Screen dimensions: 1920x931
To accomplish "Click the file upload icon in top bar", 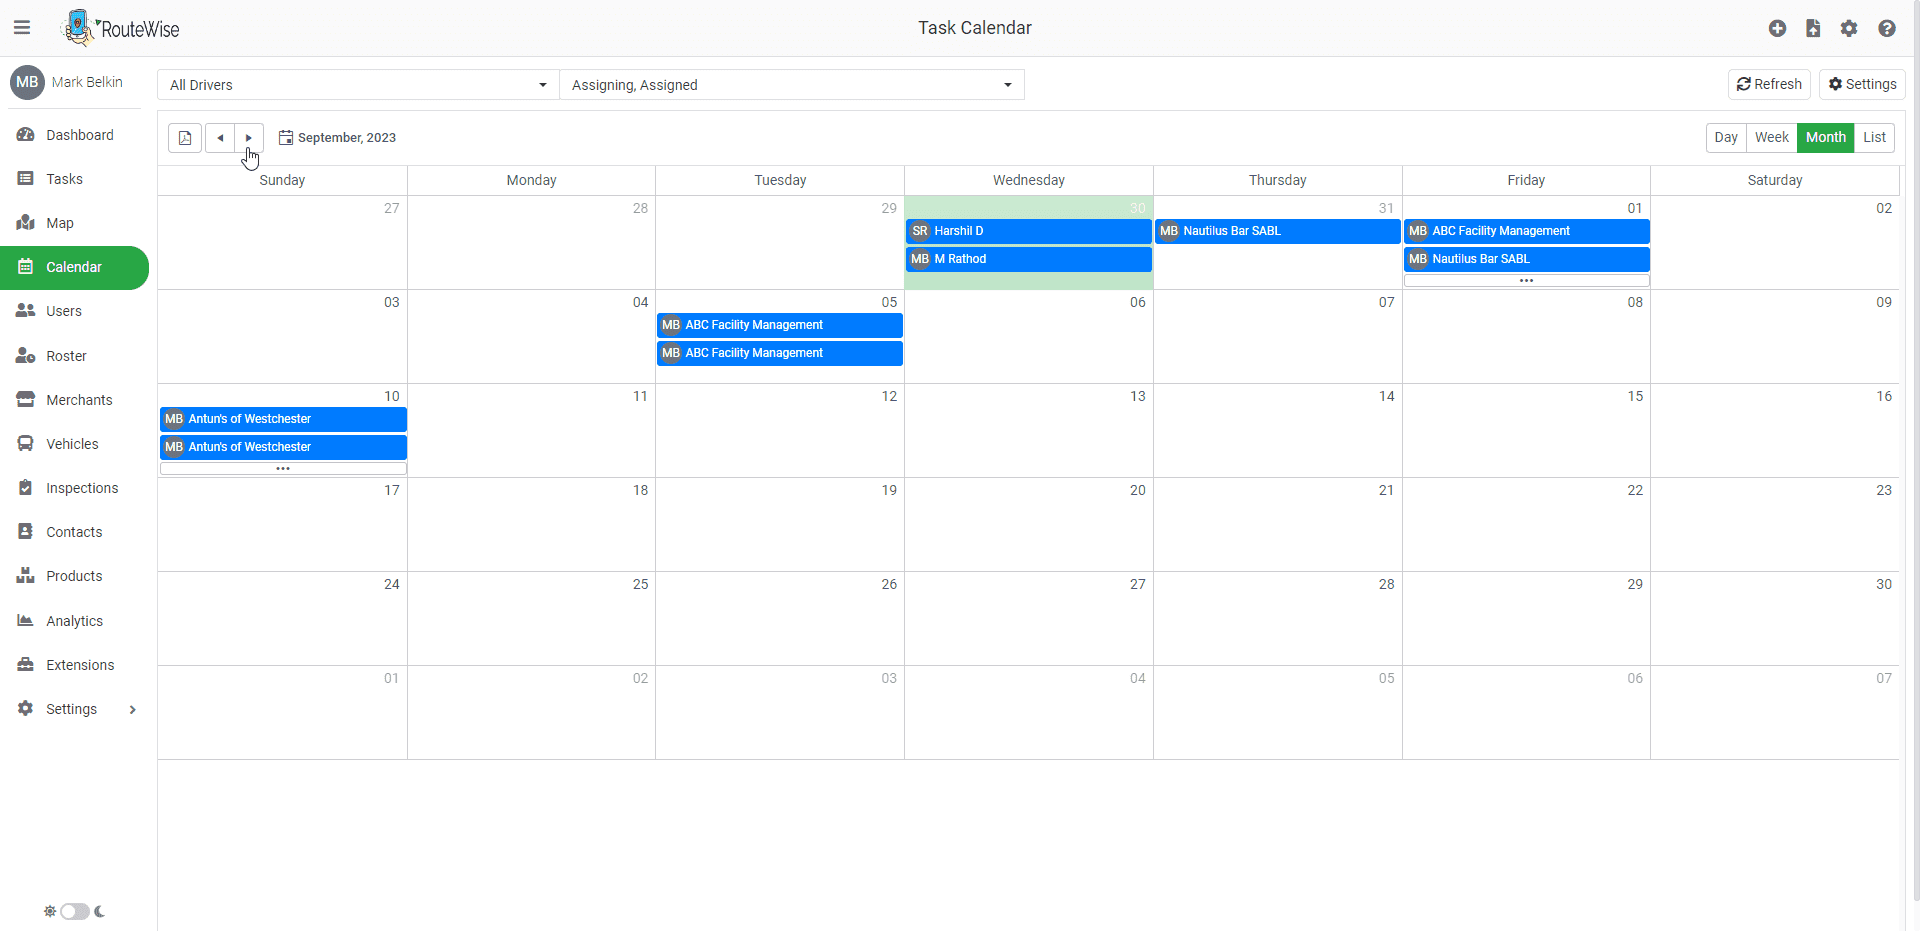I will (x=1813, y=28).
